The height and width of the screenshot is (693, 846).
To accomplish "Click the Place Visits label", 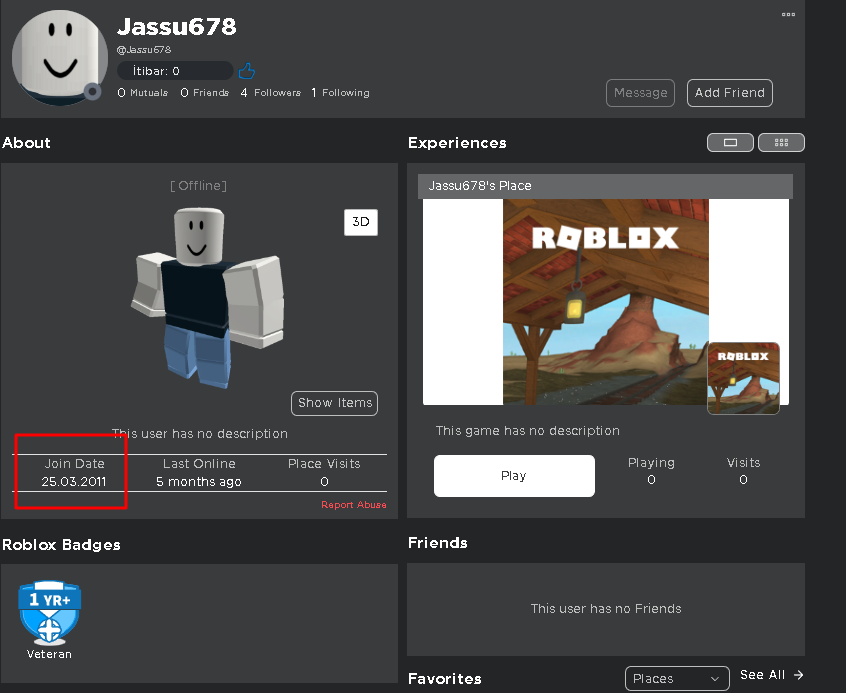I will pyautogui.click(x=324, y=464).
